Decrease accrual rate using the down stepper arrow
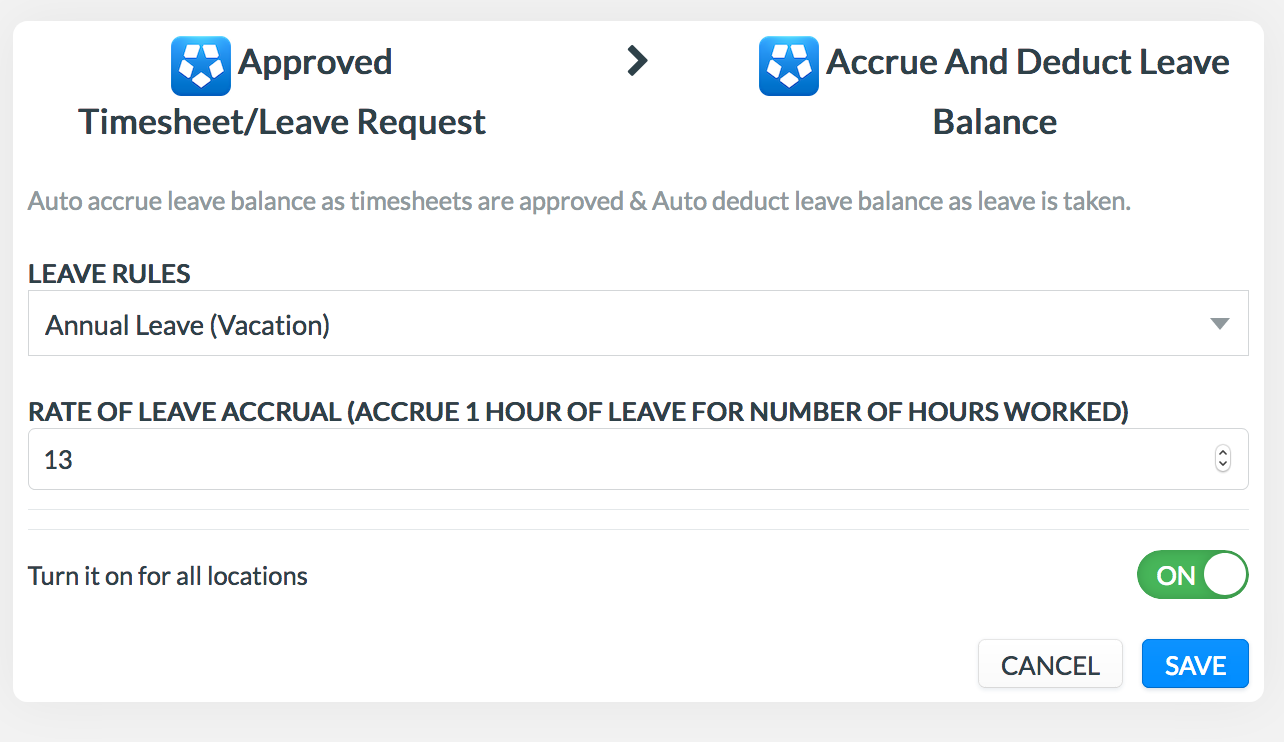The height and width of the screenshot is (742, 1284). pyautogui.click(x=1222, y=465)
